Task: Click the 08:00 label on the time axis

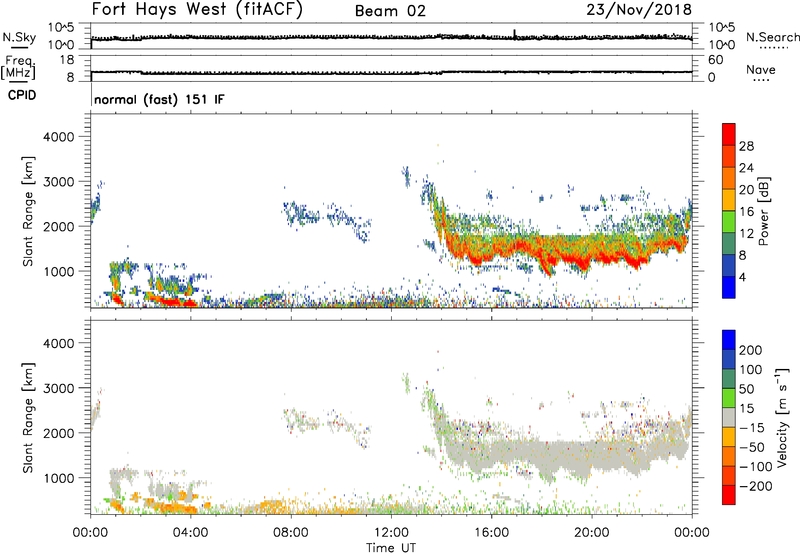Action: click(x=291, y=533)
